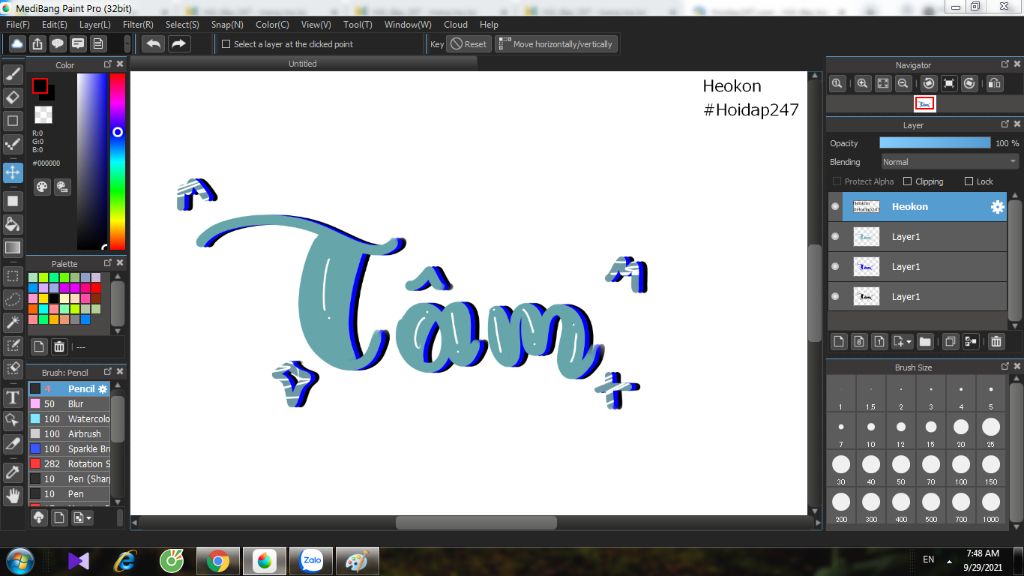The width and height of the screenshot is (1024, 576).
Task: Toggle visibility of bottom Layer1
Action: (835, 296)
